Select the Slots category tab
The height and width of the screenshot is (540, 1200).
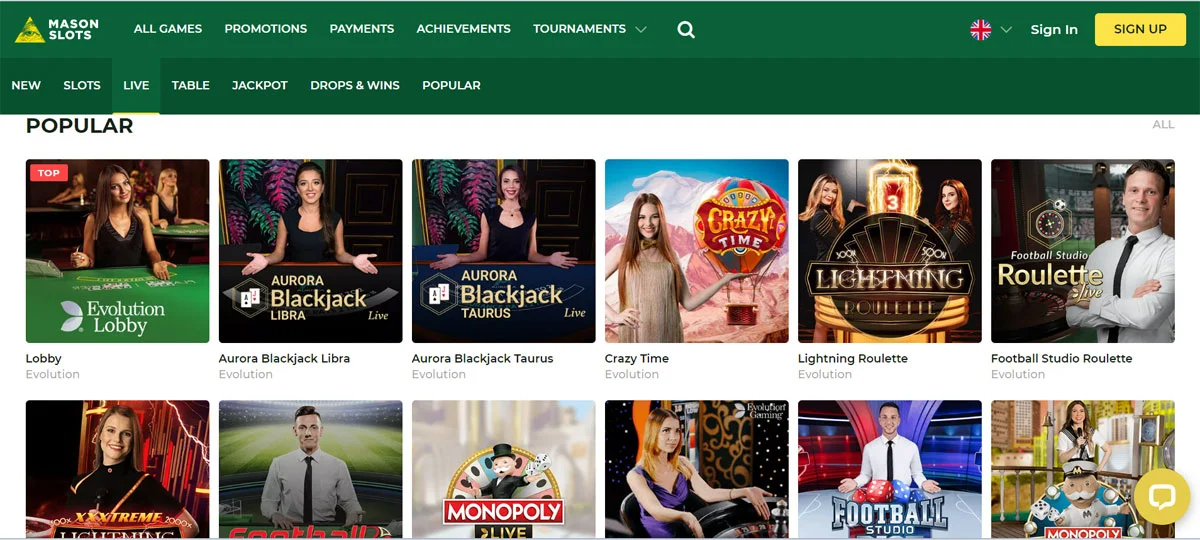[x=82, y=85]
